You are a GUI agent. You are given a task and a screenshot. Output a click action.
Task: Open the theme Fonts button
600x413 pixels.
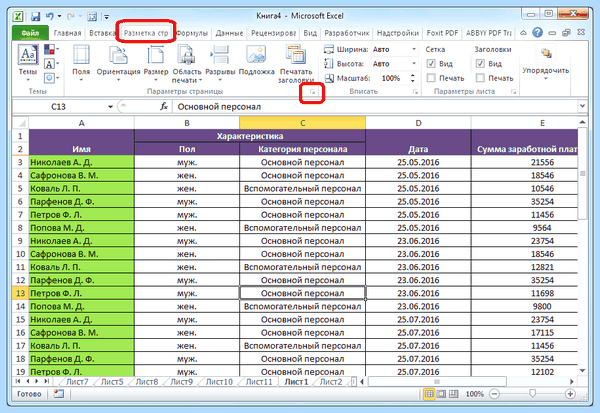click(51, 64)
